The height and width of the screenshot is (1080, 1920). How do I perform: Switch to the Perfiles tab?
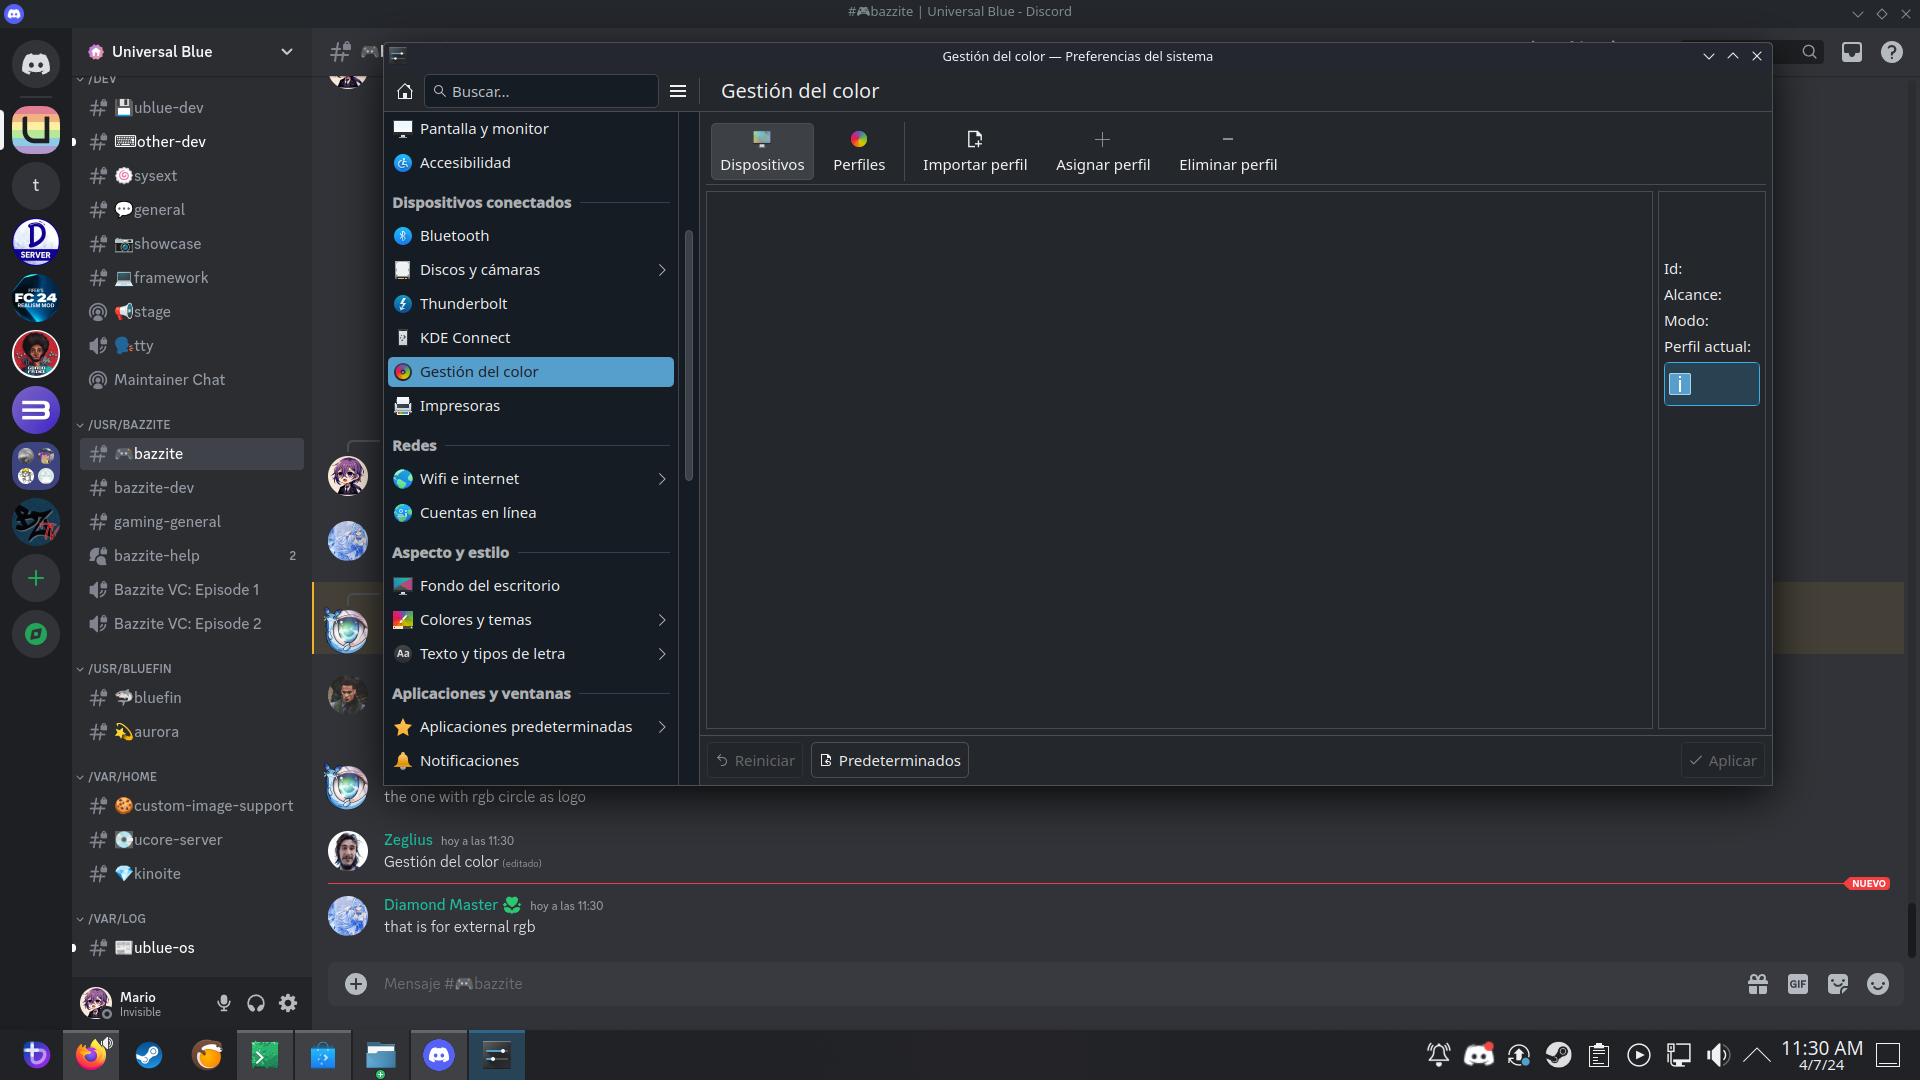(x=859, y=151)
